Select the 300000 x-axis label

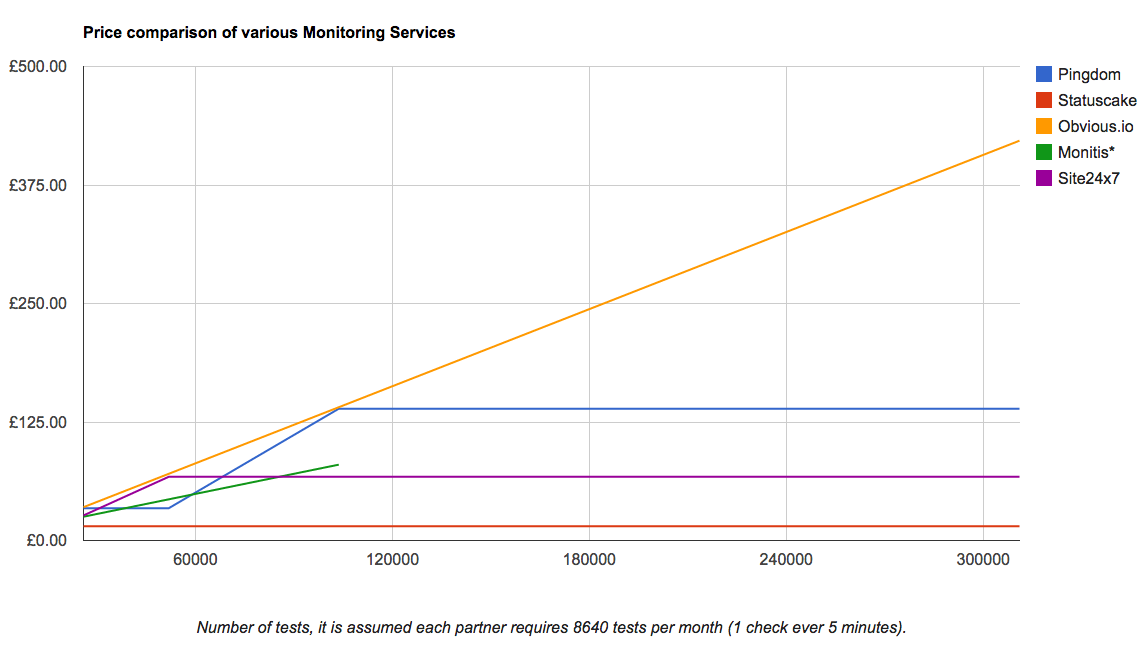[x=983, y=560]
